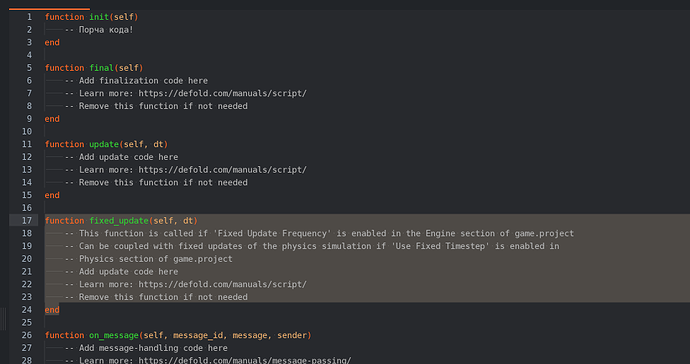This screenshot has width=690, height=364.
Task: Click the 'end' keyword on line 24
Action: point(52,310)
